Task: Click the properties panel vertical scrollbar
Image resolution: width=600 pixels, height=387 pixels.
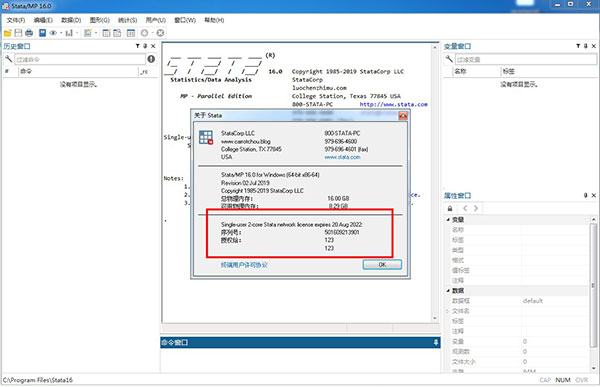Action: pyautogui.click(x=593, y=285)
